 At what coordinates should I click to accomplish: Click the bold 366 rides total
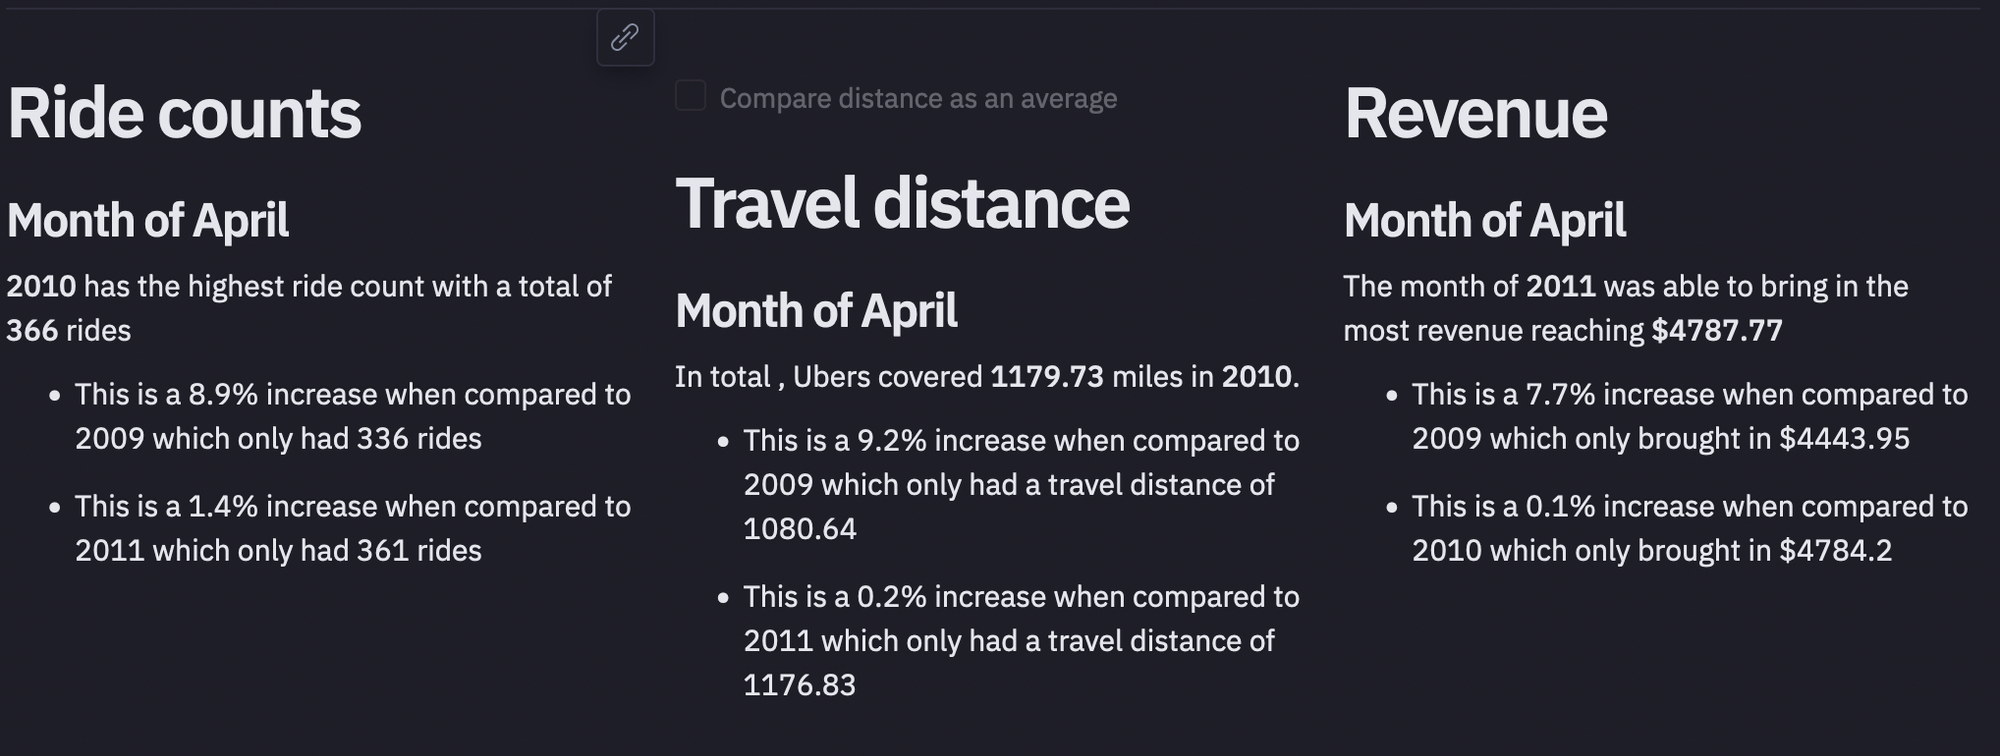pyautogui.click(x=32, y=330)
